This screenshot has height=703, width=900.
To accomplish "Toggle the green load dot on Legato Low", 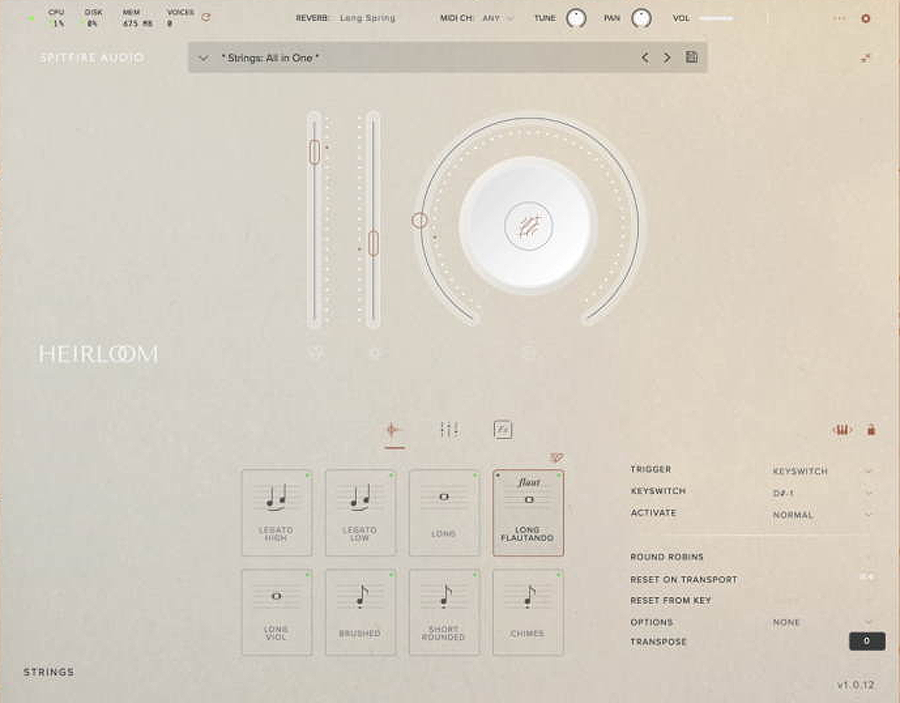I will 391,475.
